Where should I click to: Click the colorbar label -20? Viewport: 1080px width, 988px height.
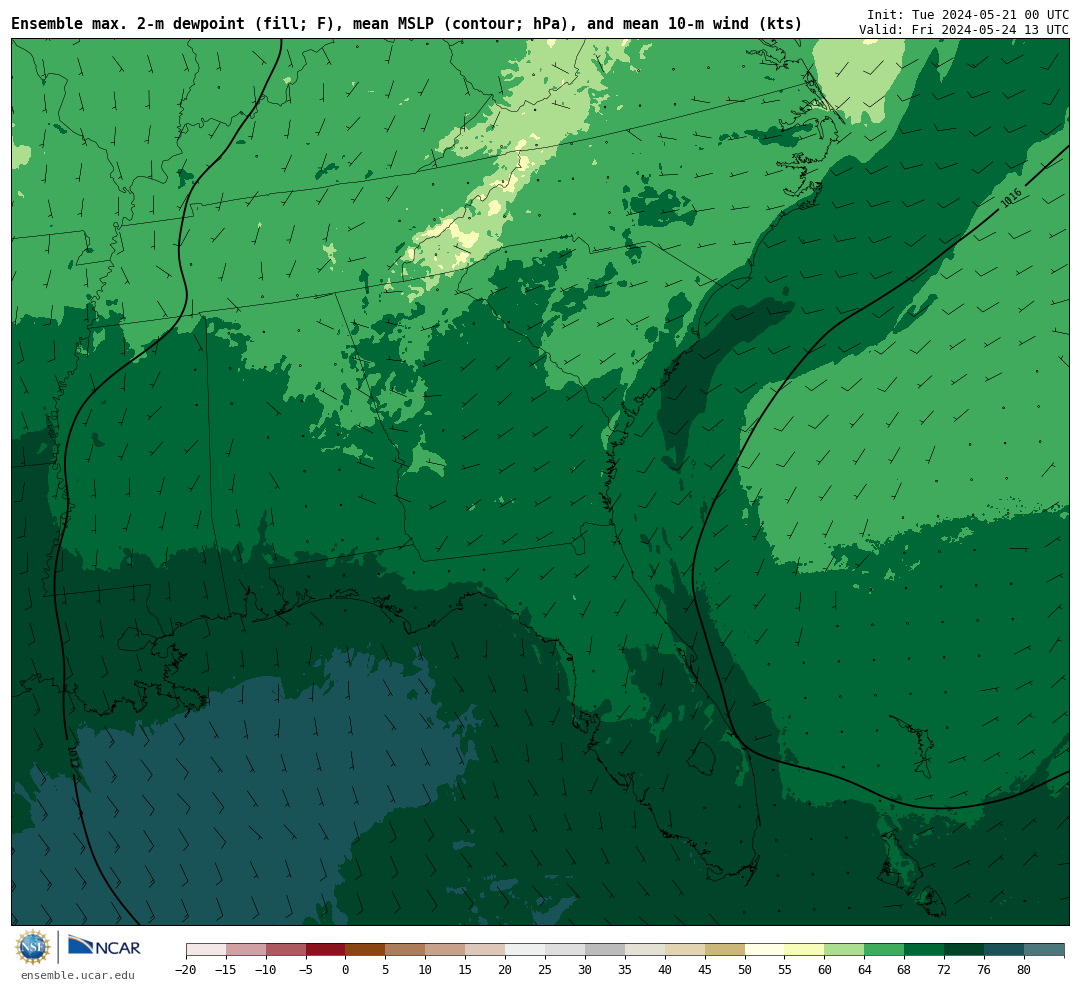[x=186, y=969]
